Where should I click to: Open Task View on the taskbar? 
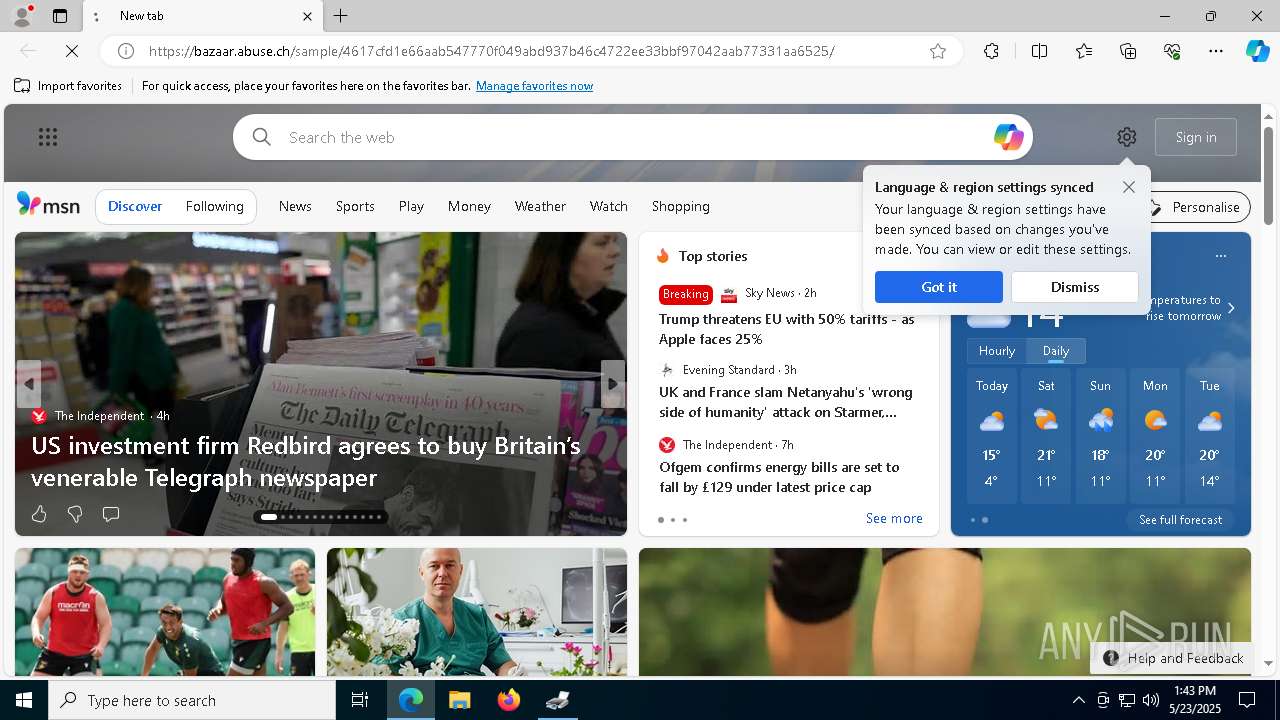(360, 701)
